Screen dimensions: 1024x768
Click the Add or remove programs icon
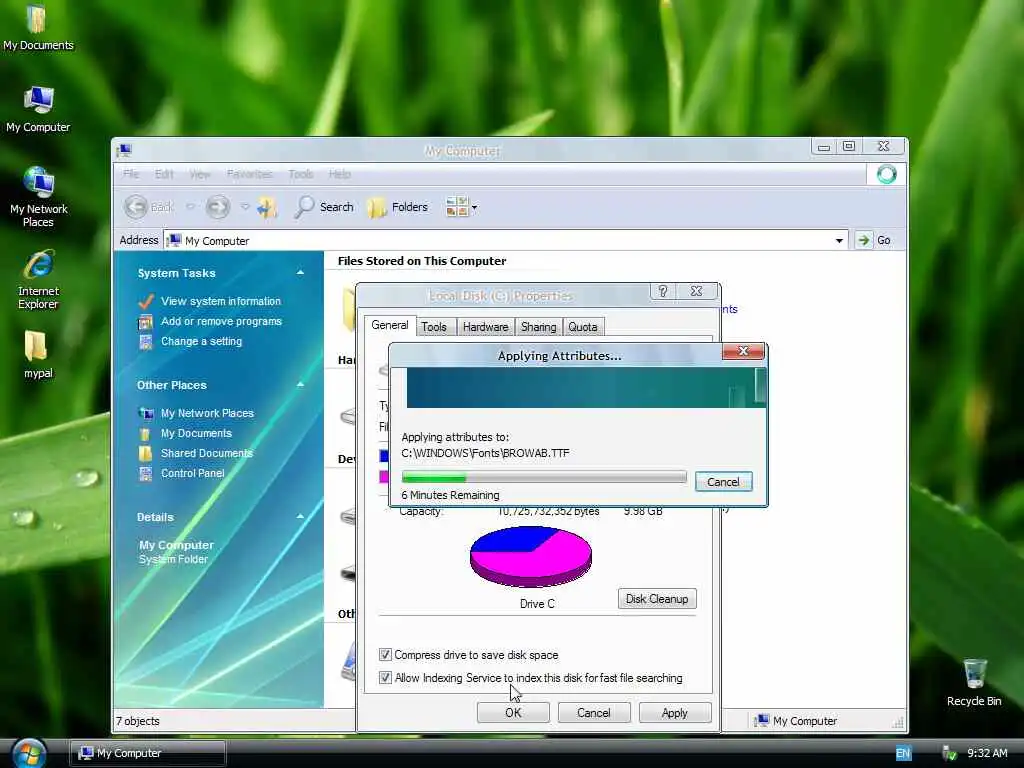pos(146,321)
